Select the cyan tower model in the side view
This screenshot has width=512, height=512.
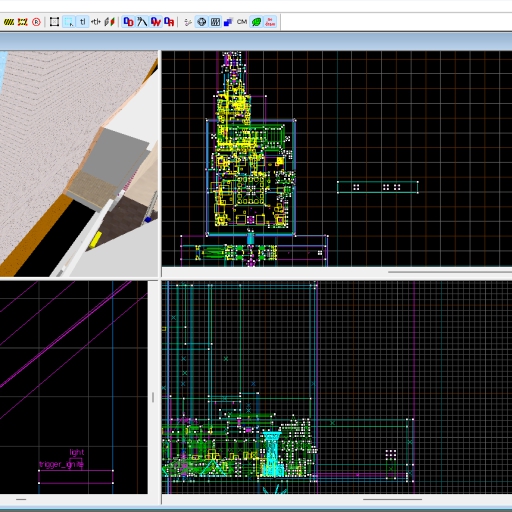(x=272, y=453)
